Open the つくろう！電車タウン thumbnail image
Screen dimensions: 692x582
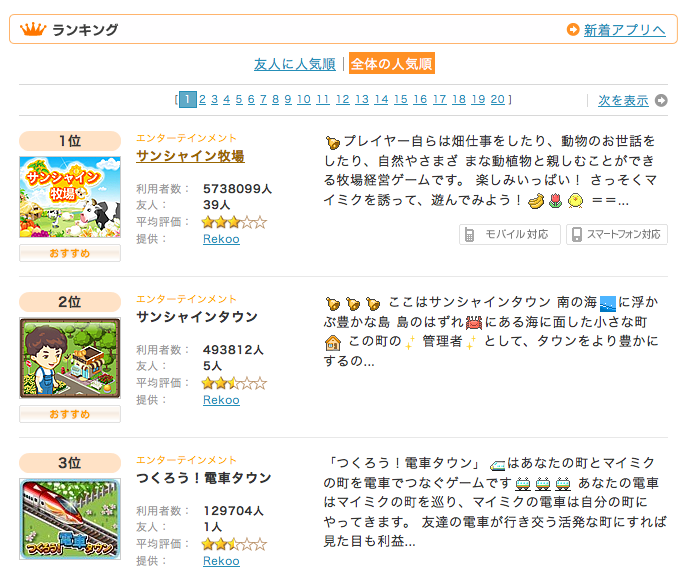click(70, 519)
